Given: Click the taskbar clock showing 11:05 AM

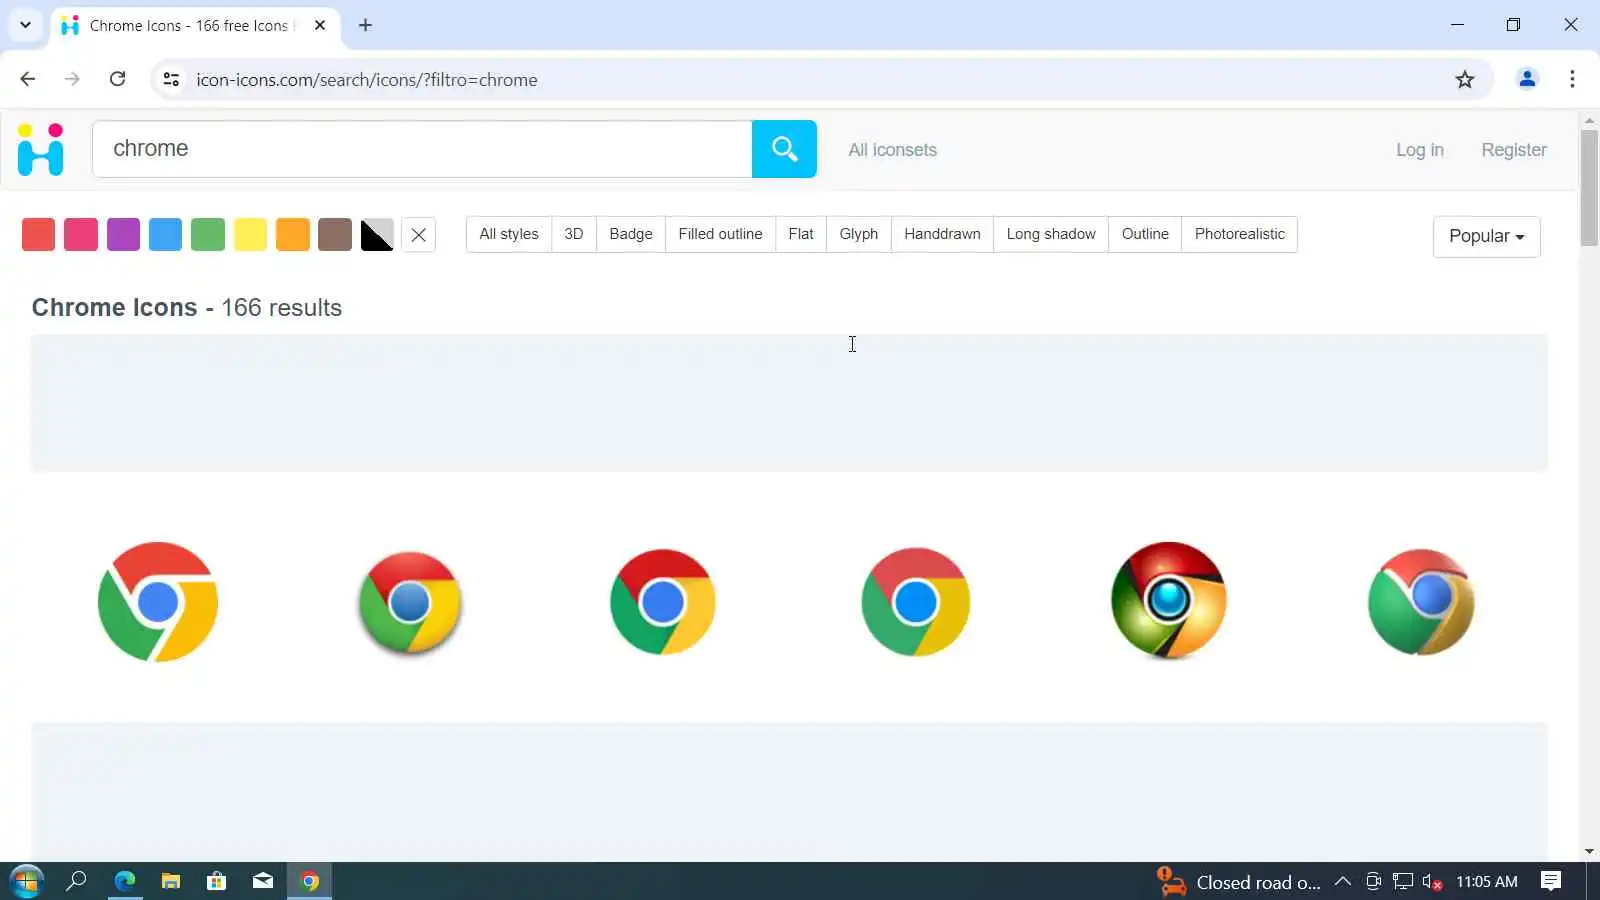Looking at the screenshot, I should click(1487, 882).
